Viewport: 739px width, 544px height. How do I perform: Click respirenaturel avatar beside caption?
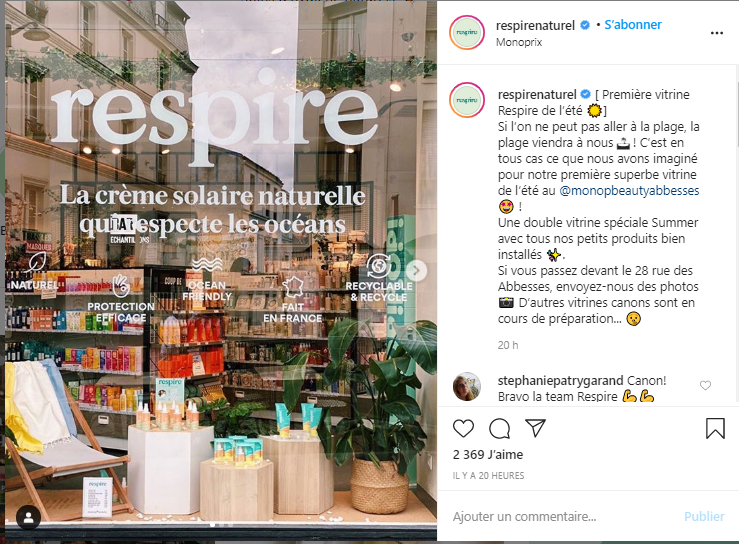click(467, 100)
